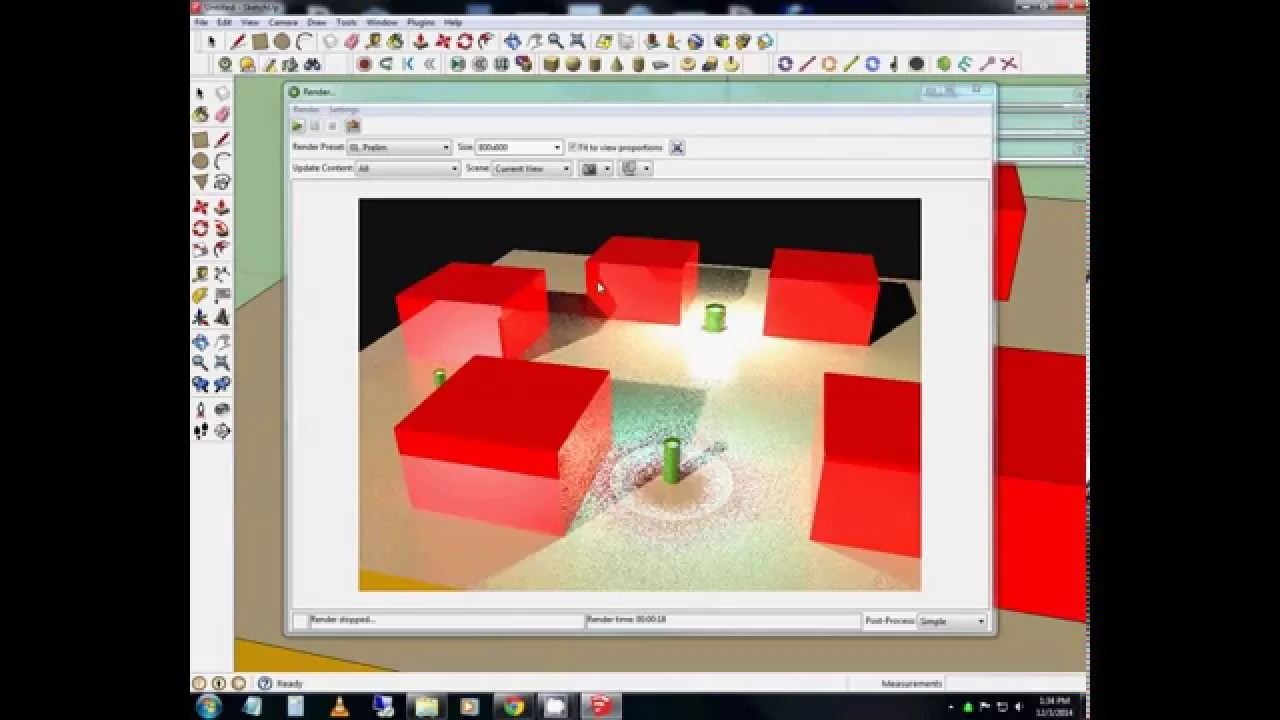The height and width of the screenshot is (720, 1280).
Task: Select the Rectangle tool in left toolbar
Action: [x=200, y=140]
